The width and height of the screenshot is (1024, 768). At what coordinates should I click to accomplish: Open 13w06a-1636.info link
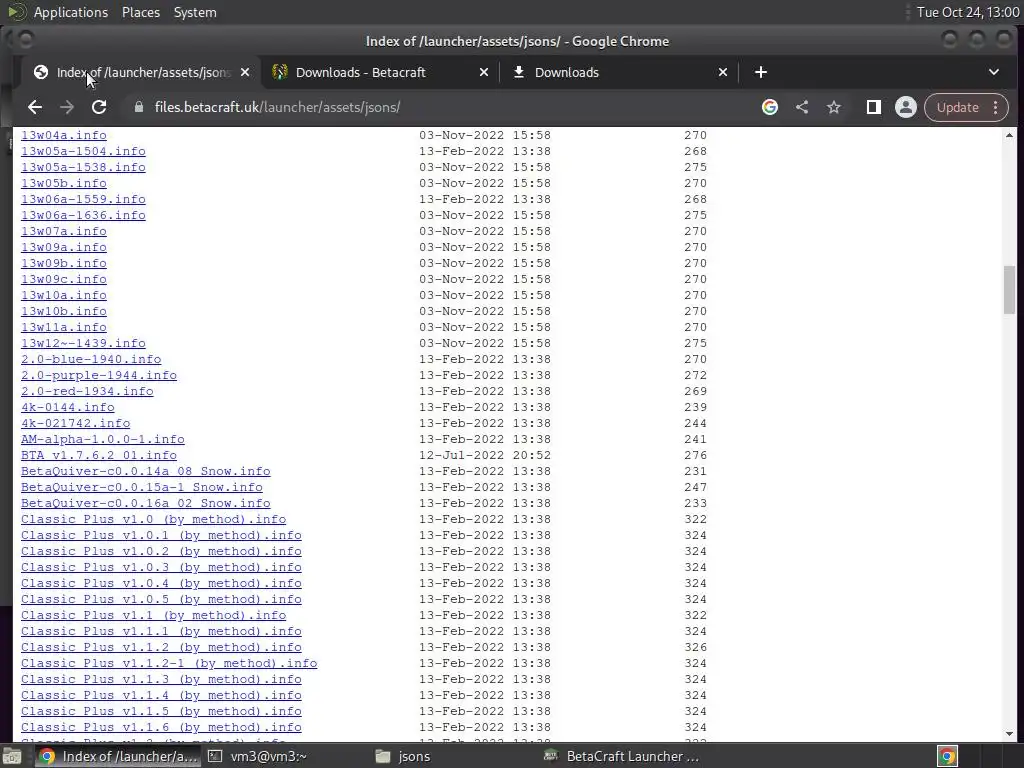(83, 216)
